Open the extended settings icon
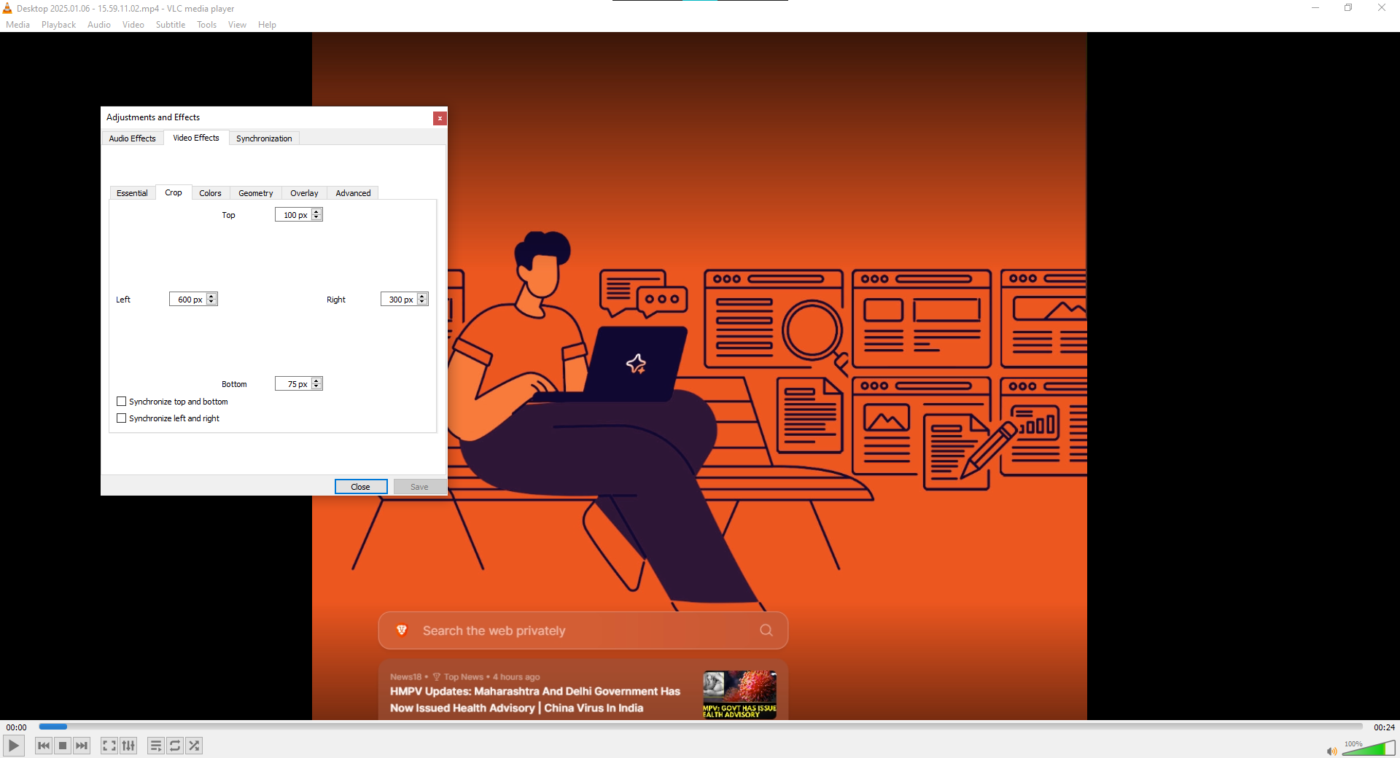The image size is (1400, 758). click(128, 746)
